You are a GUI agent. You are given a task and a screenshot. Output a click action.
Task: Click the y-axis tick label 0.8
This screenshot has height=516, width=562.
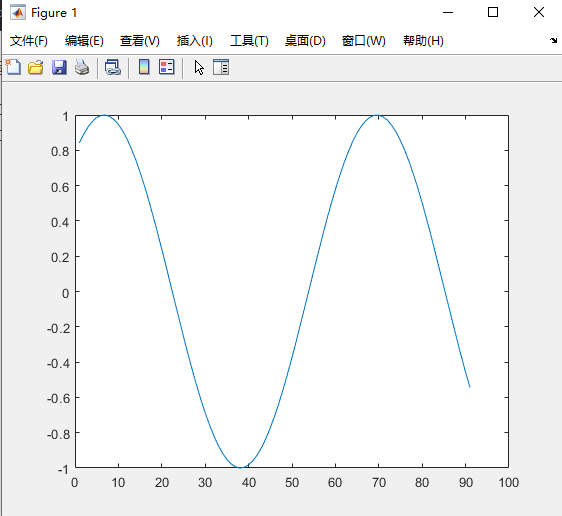click(60, 152)
